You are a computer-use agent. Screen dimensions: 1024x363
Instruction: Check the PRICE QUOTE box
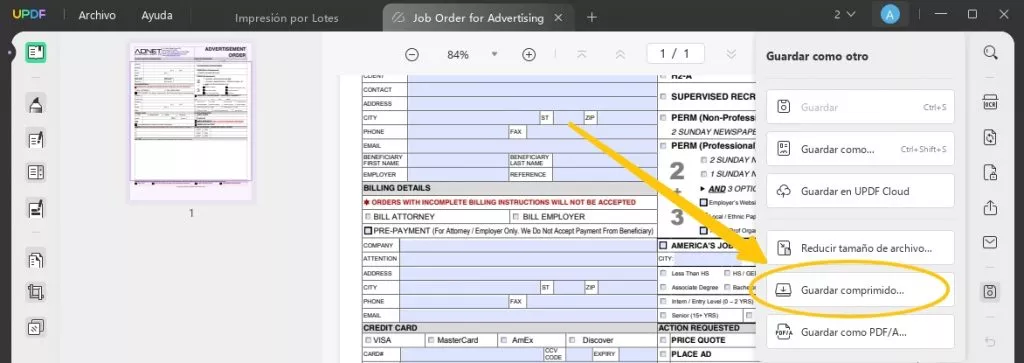(x=664, y=340)
